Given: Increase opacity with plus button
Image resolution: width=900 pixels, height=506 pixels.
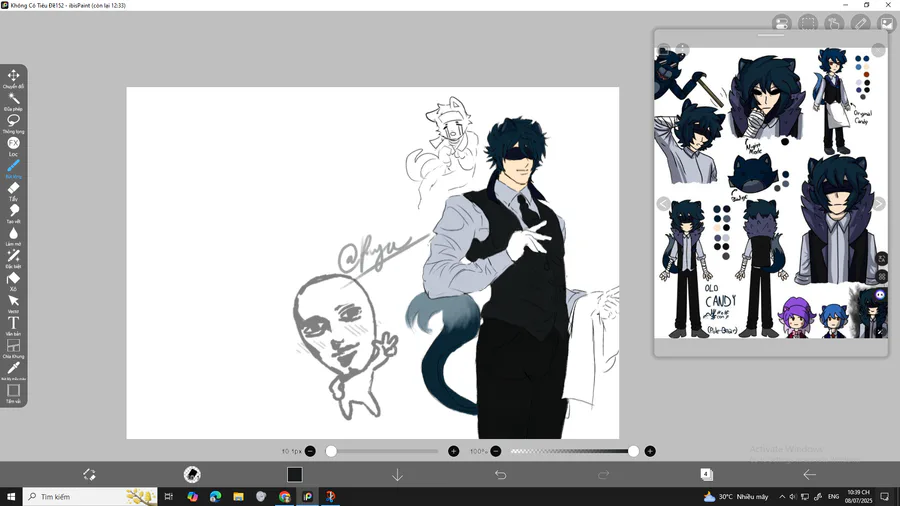Looking at the screenshot, I should tap(650, 451).
